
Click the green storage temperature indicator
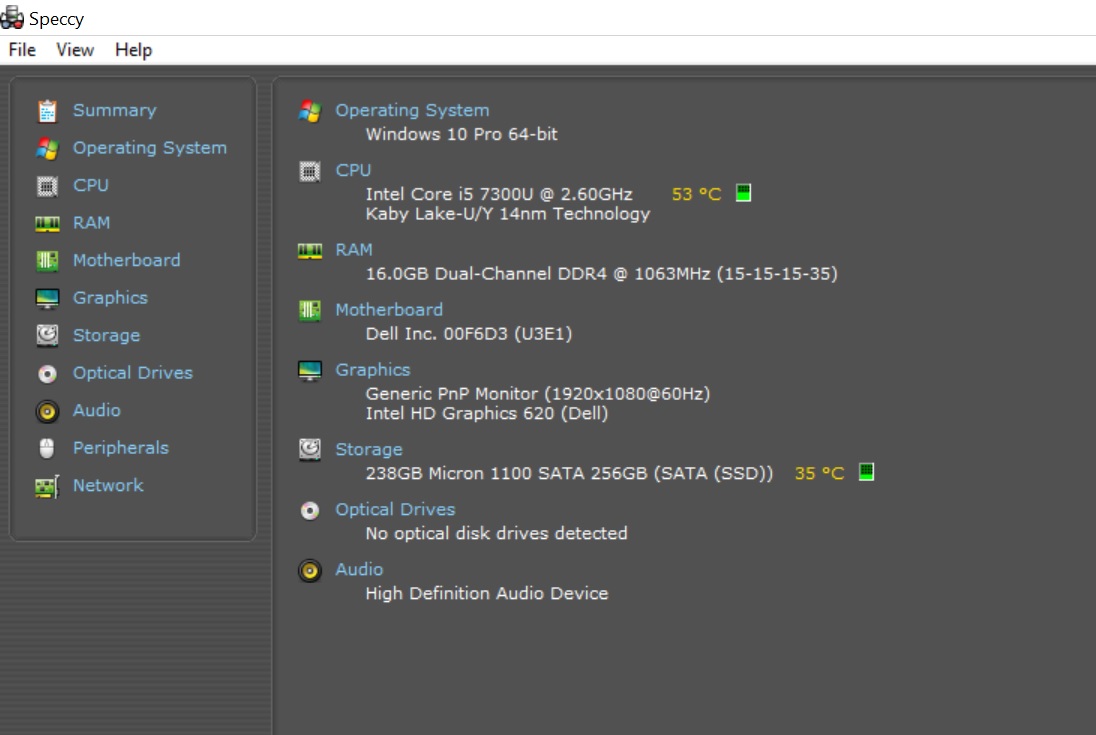point(867,472)
